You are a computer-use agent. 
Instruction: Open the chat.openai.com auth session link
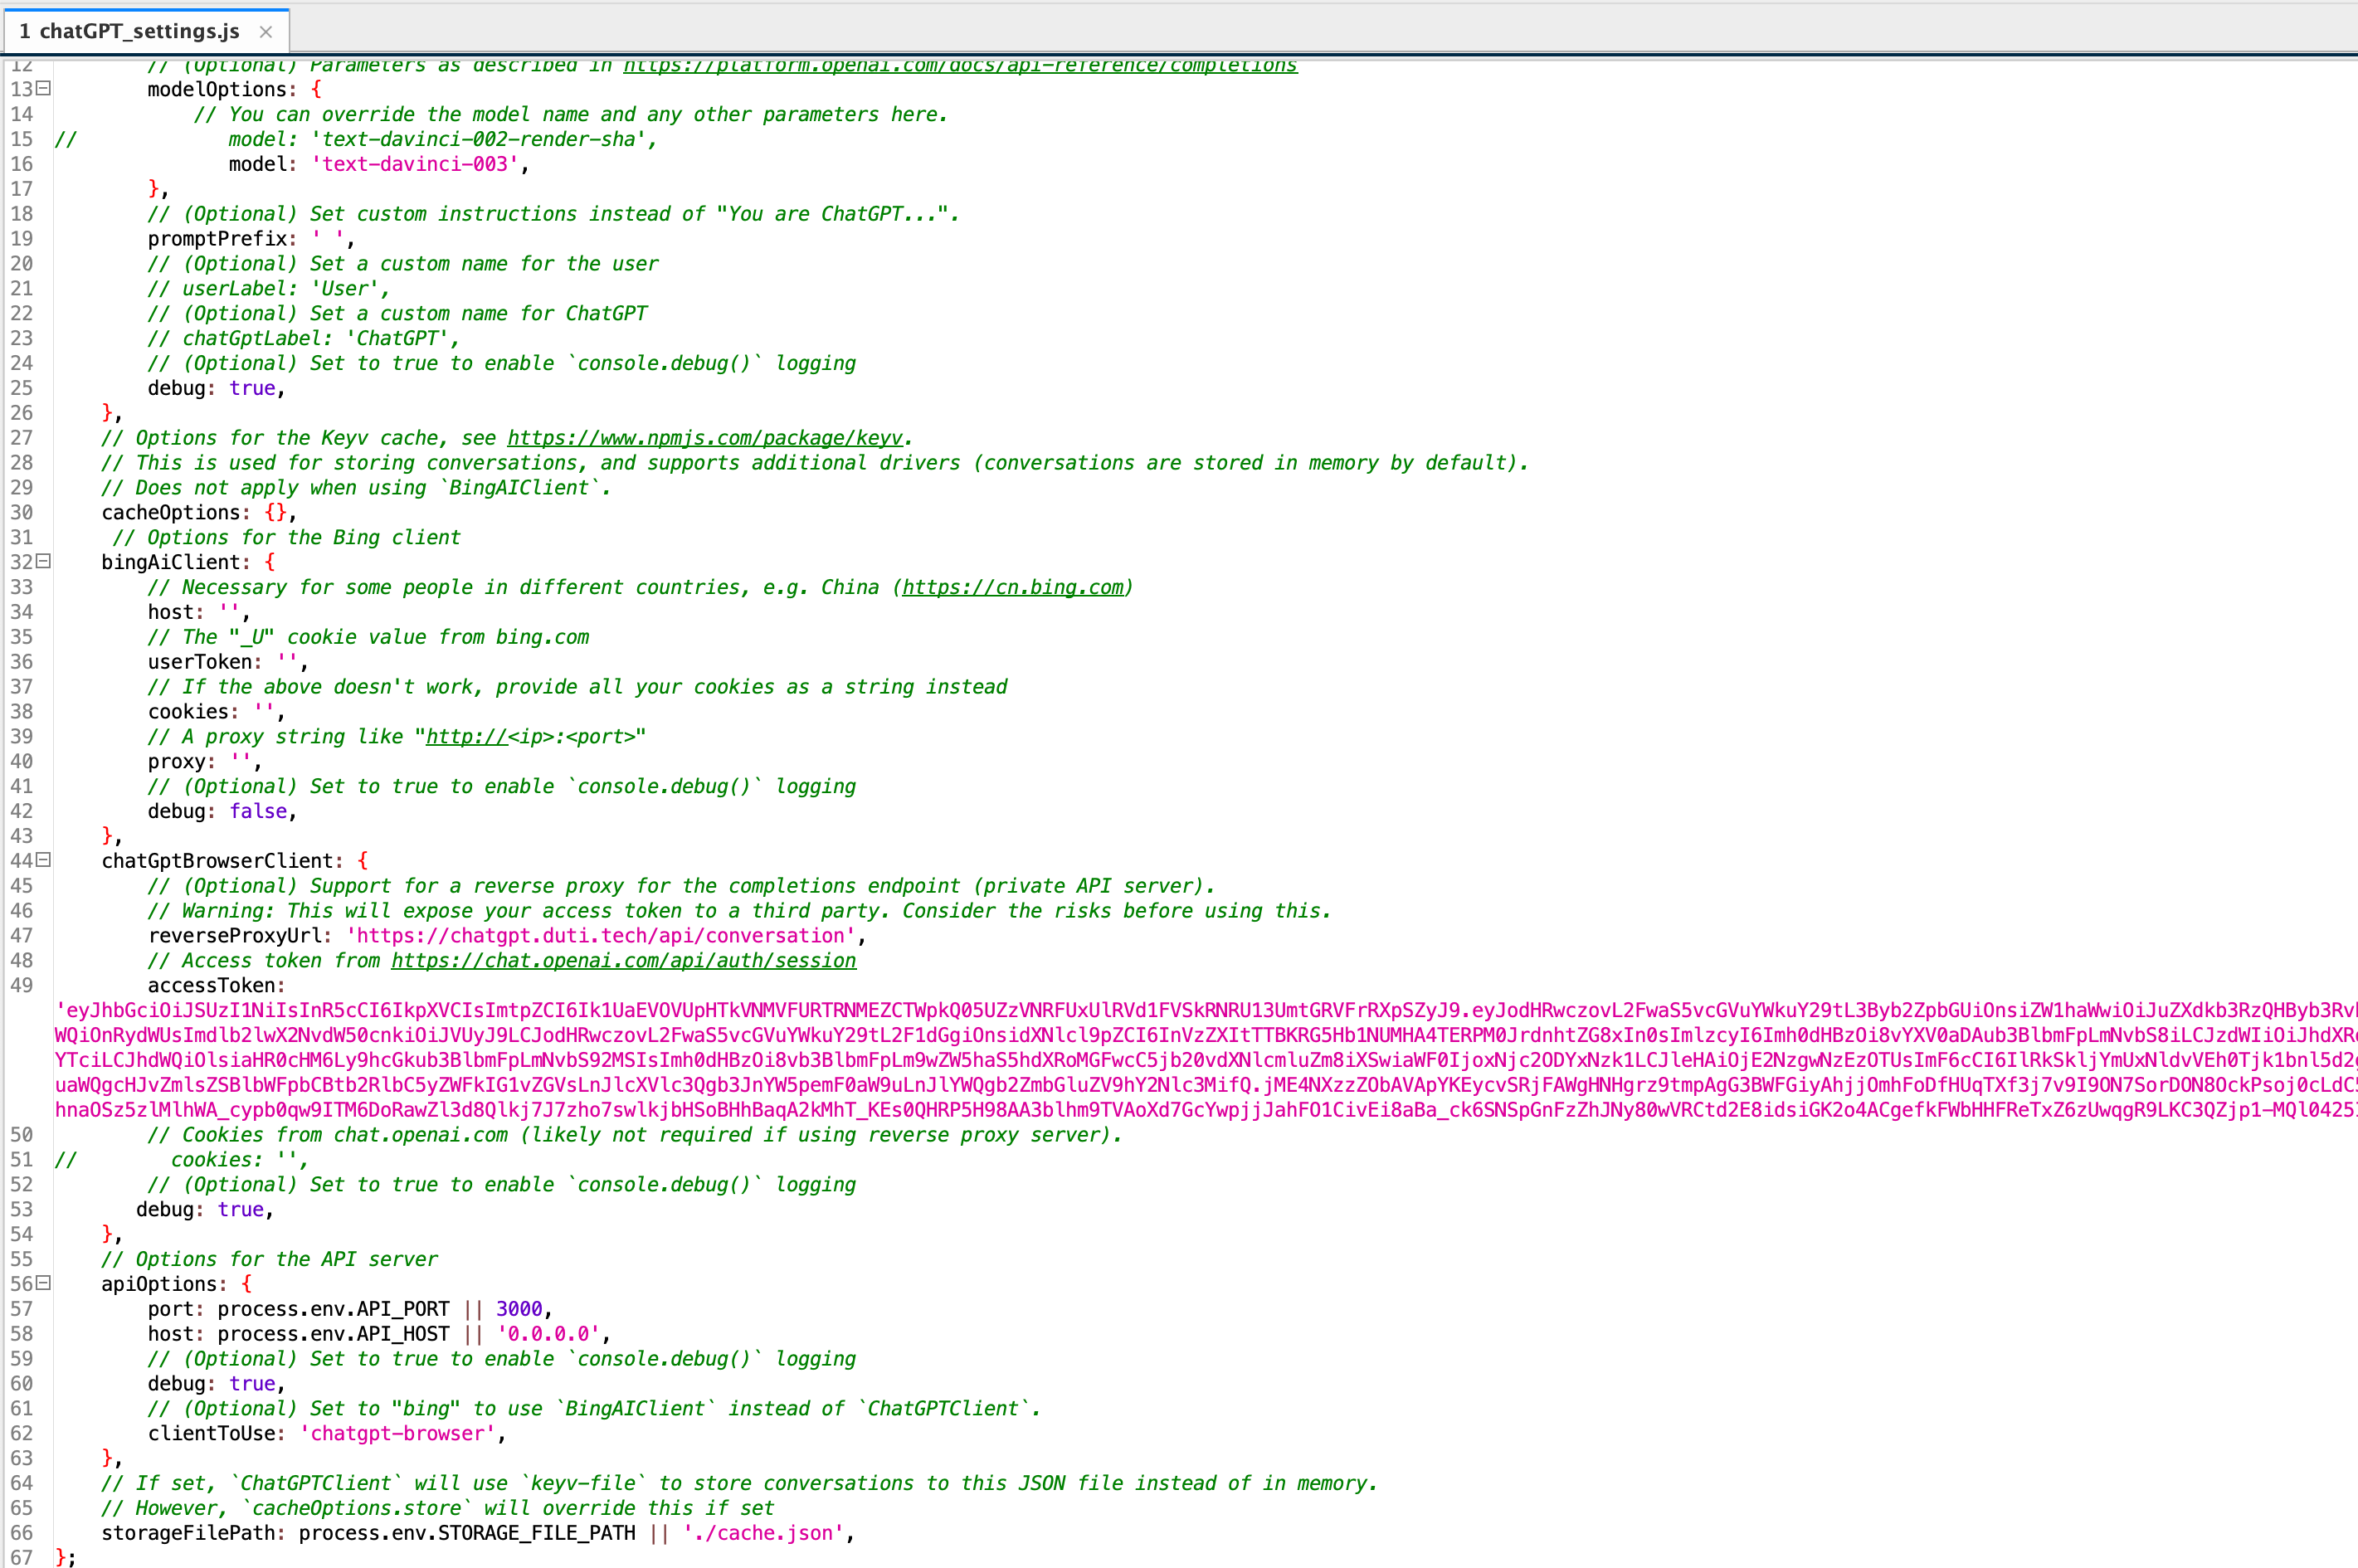[623, 961]
